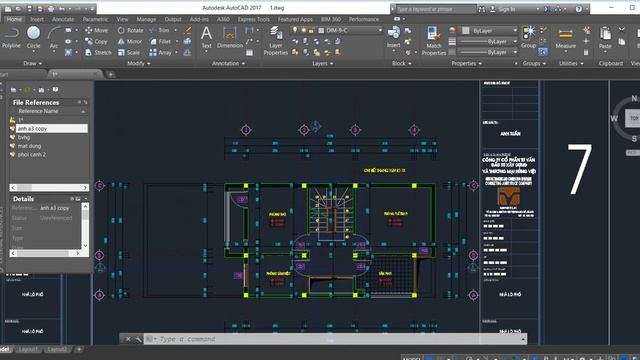This screenshot has width=640, height=360.
Task: Open the View ribbon tab
Action: point(122,19)
